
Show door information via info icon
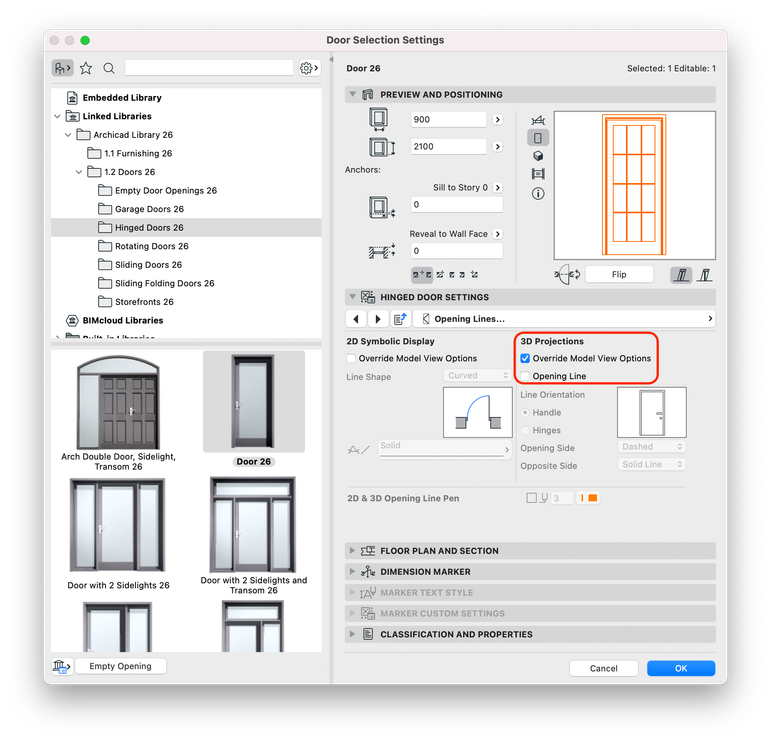538,193
